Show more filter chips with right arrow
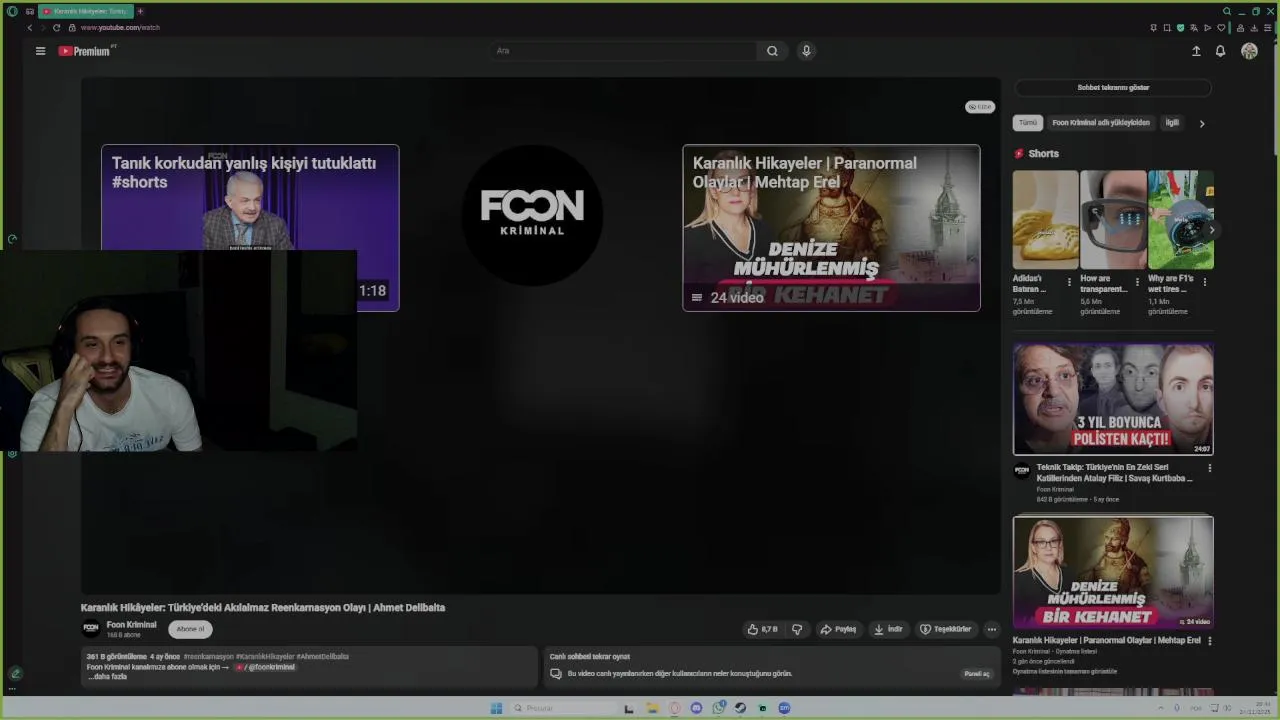This screenshot has width=1280, height=720. [1202, 123]
